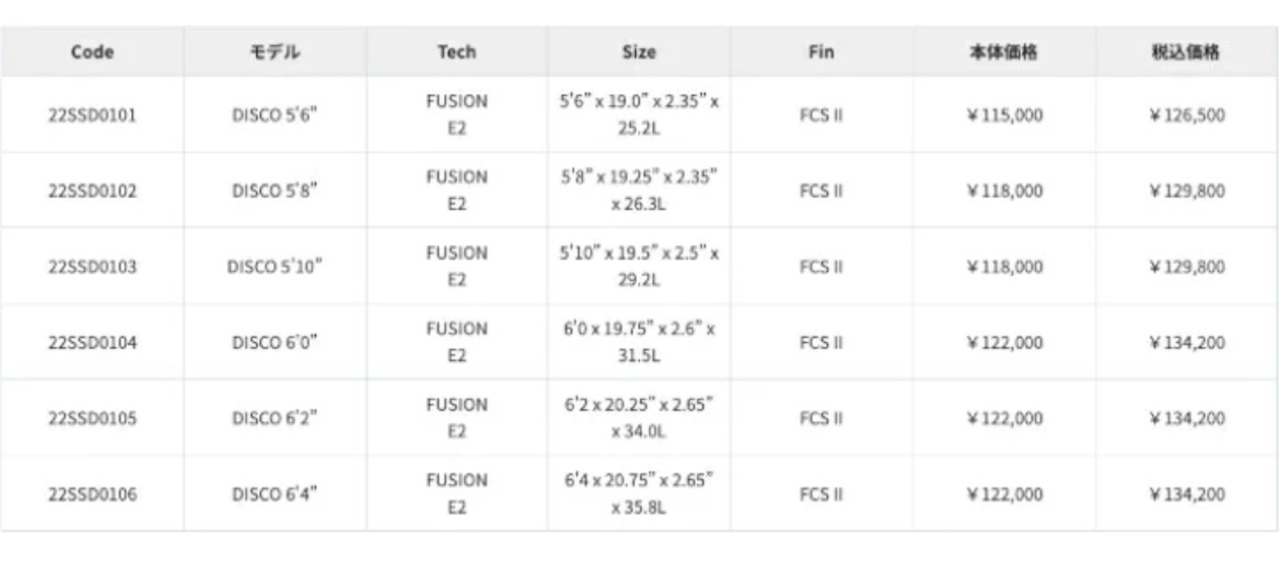Select code 22SSD0105 in the table
This screenshot has width=1280, height=573.
point(92,418)
